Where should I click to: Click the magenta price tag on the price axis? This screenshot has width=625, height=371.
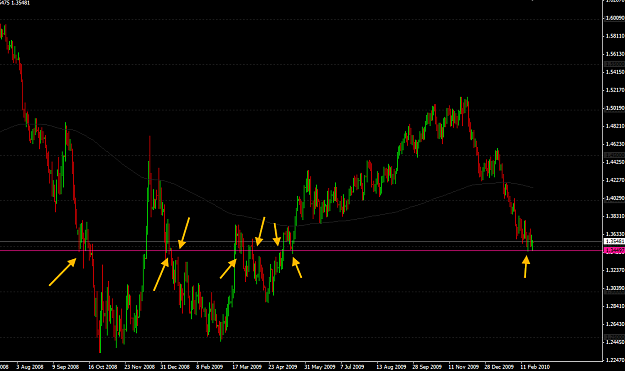pos(614,250)
